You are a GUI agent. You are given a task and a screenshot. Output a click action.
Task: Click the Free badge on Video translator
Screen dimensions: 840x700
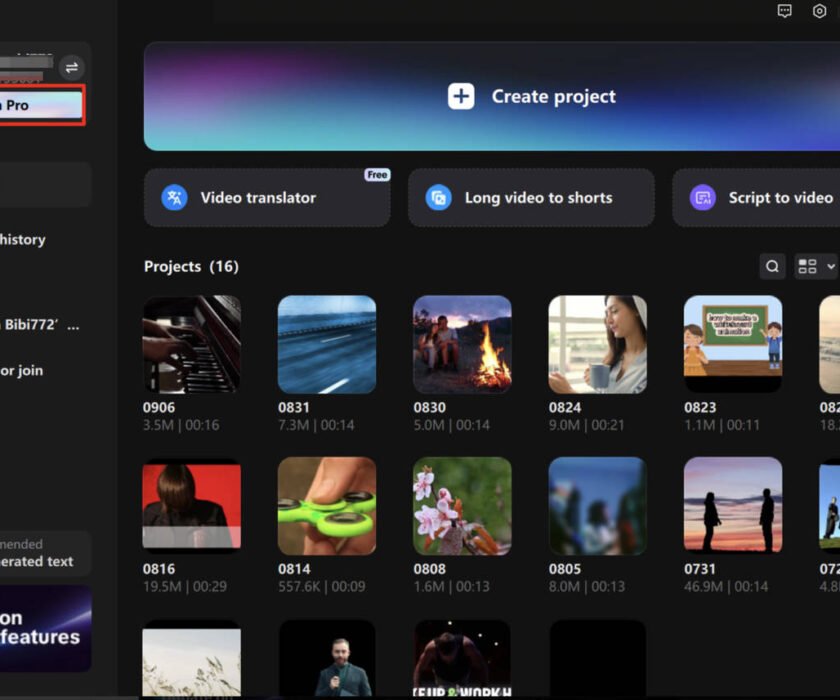tap(377, 175)
